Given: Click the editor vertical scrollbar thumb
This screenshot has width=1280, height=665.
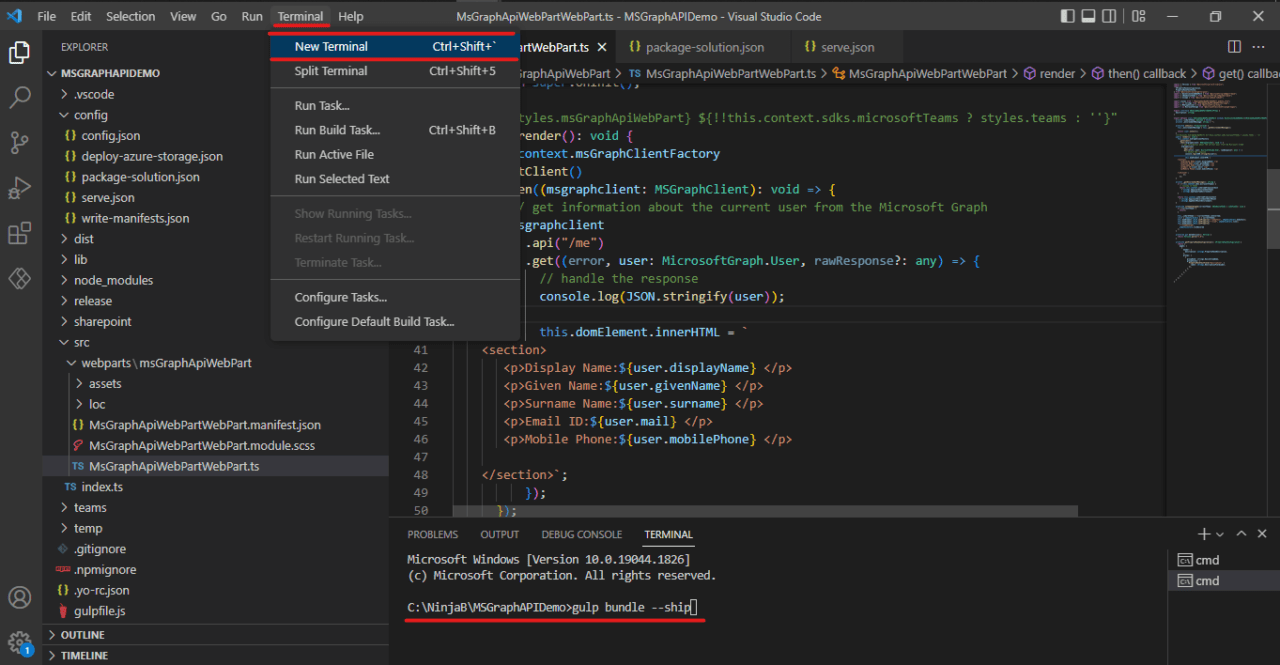Looking at the screenshot, I should (x=1273, y=207).
